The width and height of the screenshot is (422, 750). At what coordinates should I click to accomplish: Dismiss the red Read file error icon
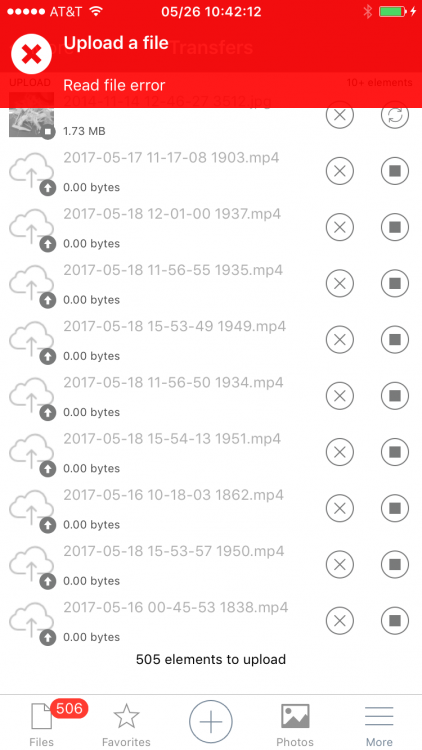click(31, 56)
